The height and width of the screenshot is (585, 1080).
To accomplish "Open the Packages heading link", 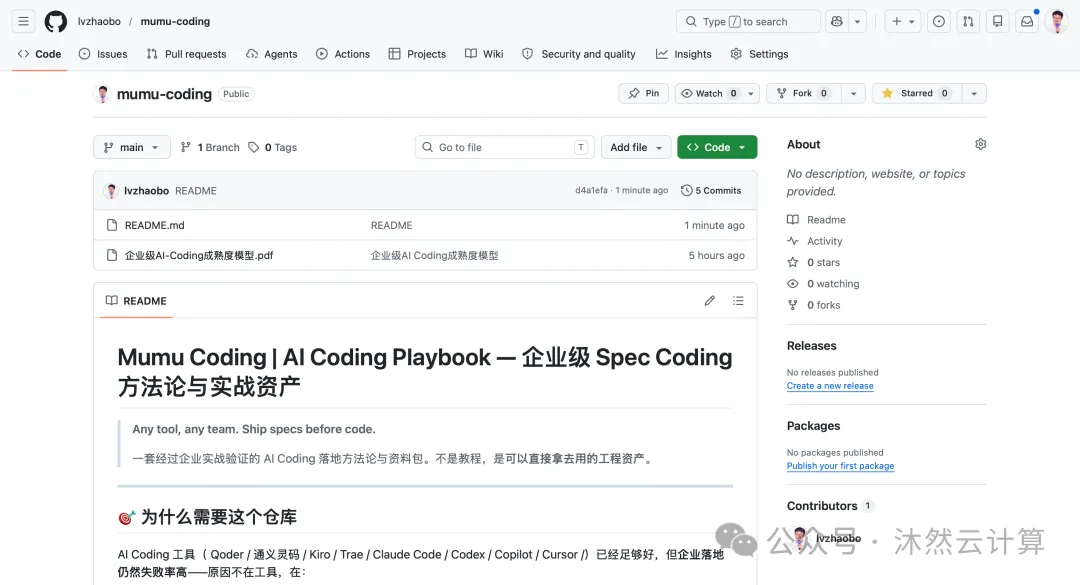I will click(813, 426).
